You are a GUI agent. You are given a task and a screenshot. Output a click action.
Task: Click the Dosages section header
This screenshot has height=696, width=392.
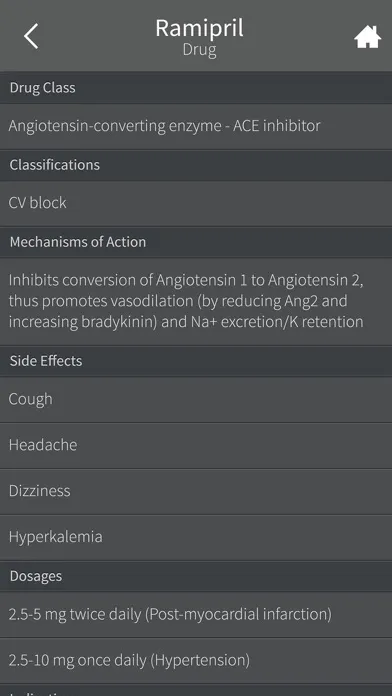196,577
